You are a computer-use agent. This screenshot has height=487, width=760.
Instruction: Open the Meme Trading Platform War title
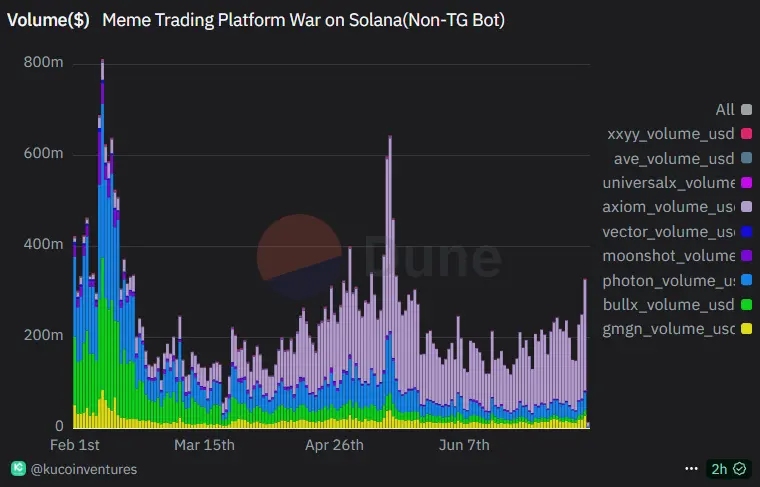(x=303, y=20)
